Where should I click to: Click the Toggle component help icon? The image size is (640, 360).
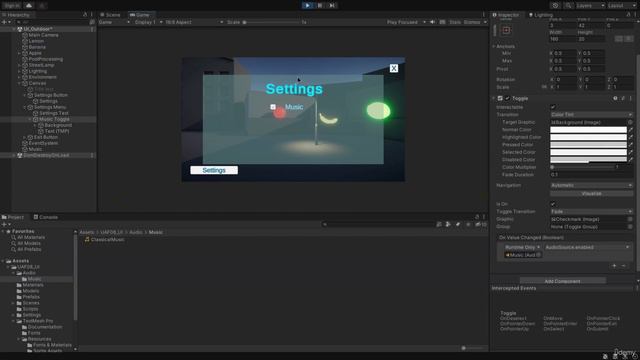click(x=615, y=98)
